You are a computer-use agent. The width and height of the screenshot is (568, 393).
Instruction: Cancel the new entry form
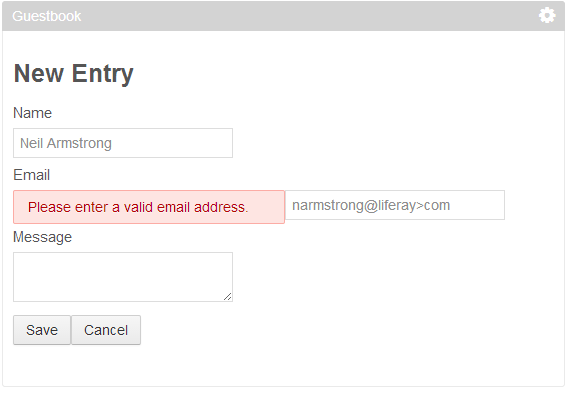(x=106, y=330)
